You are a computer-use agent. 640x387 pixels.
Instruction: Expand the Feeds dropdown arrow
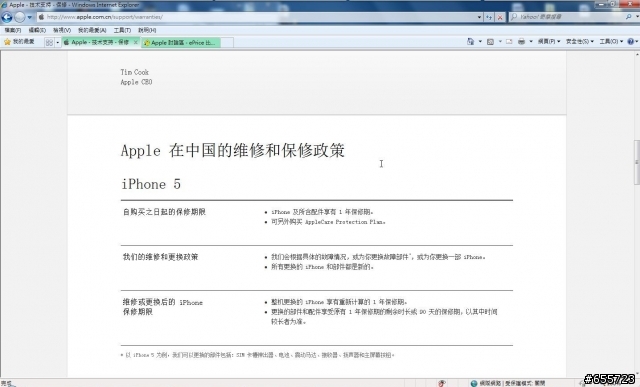(x=500, y=42)
